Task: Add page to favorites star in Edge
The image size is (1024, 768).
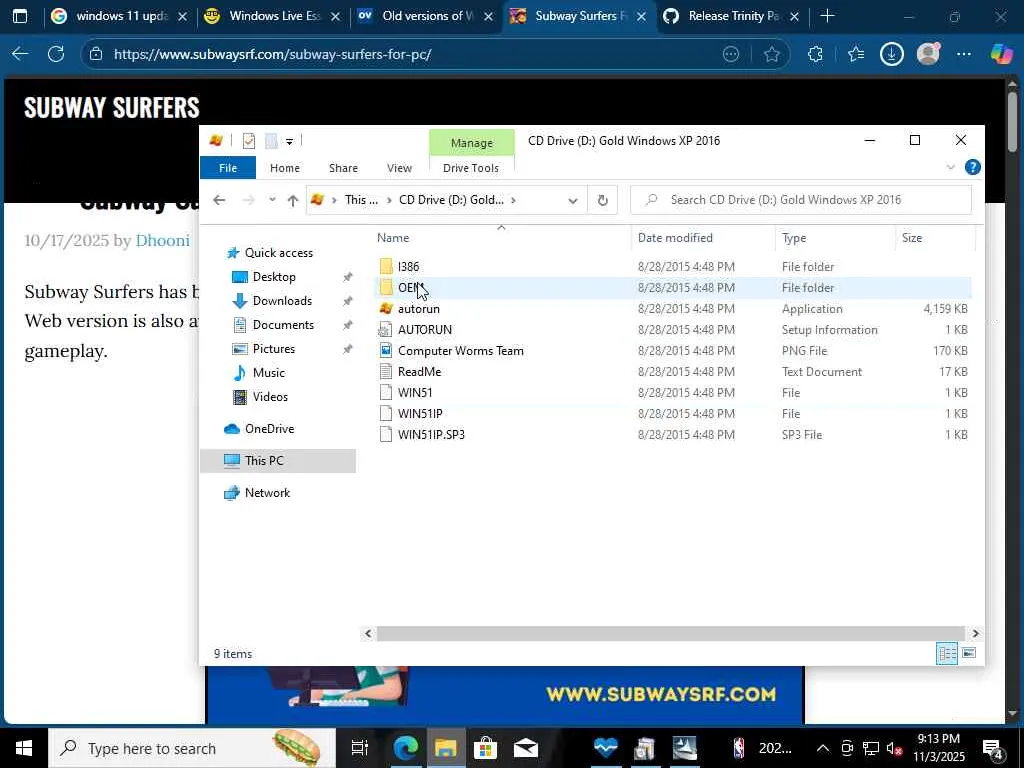Action: click(x=771, y=54)
